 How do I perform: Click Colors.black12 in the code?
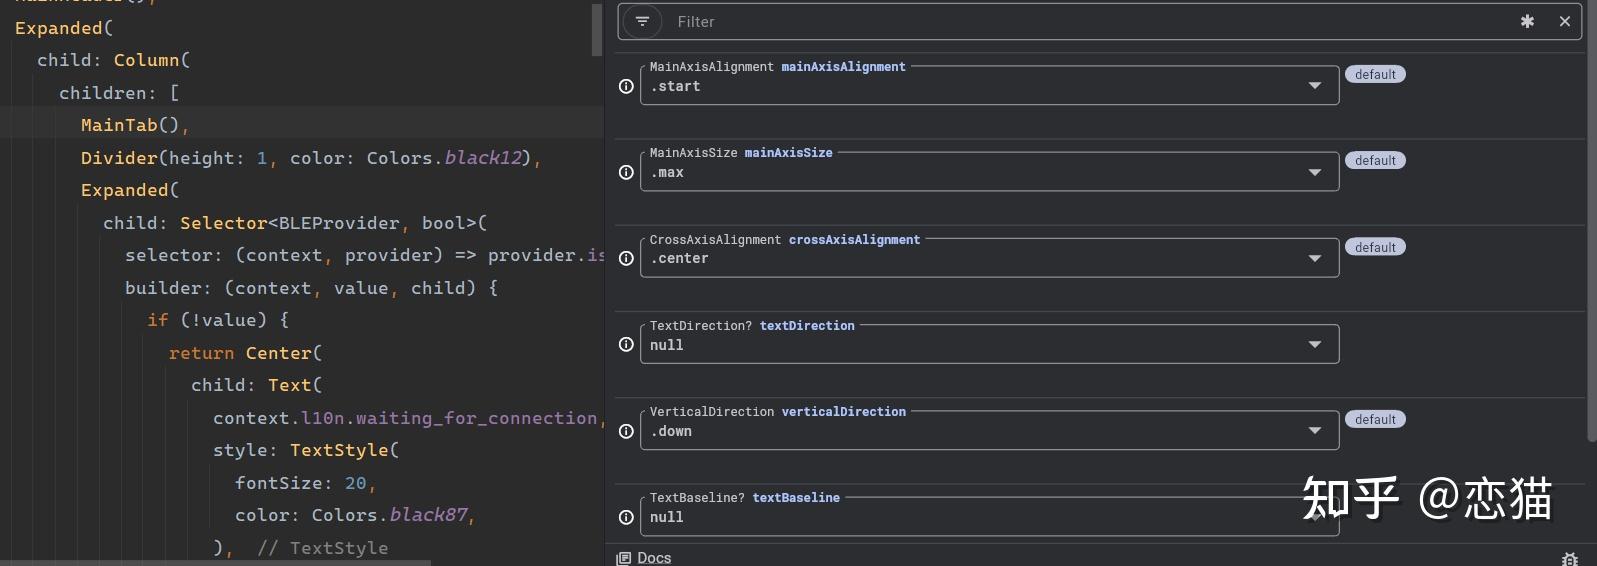(x=445, y=158)
